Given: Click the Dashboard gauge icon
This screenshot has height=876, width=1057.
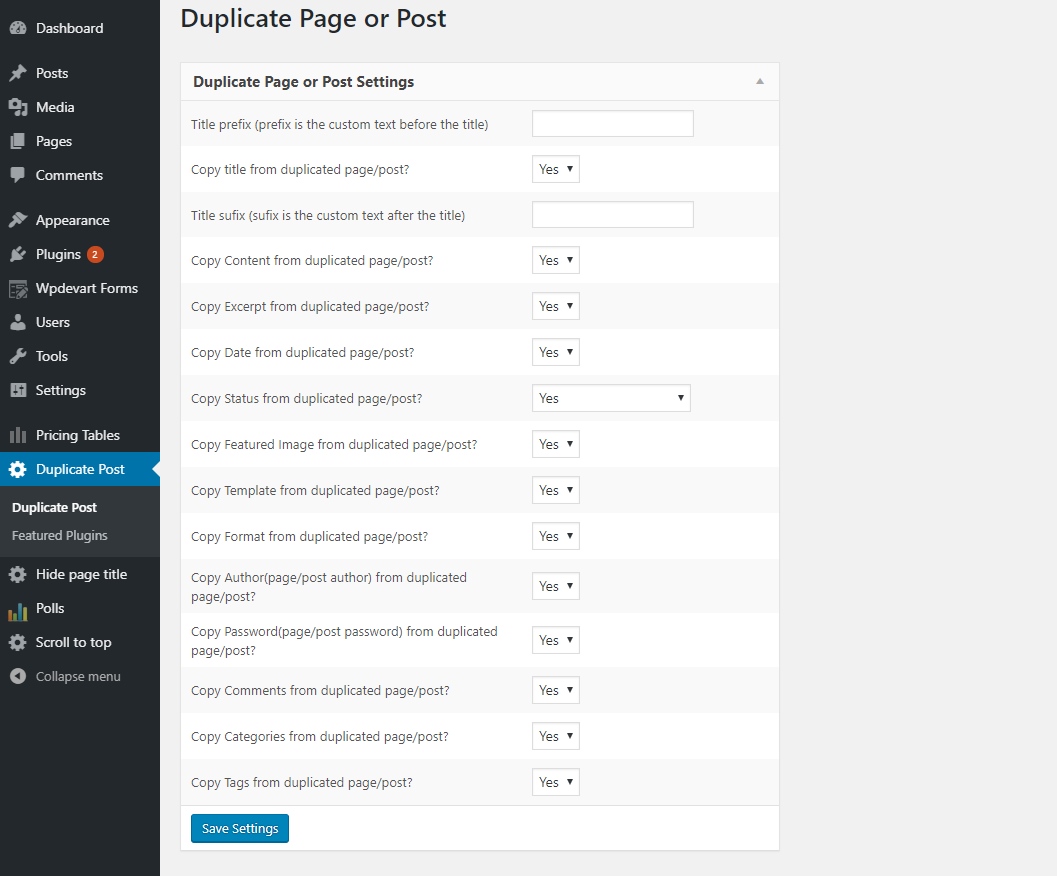Looking at the screenshot, I should coord(17,28).
